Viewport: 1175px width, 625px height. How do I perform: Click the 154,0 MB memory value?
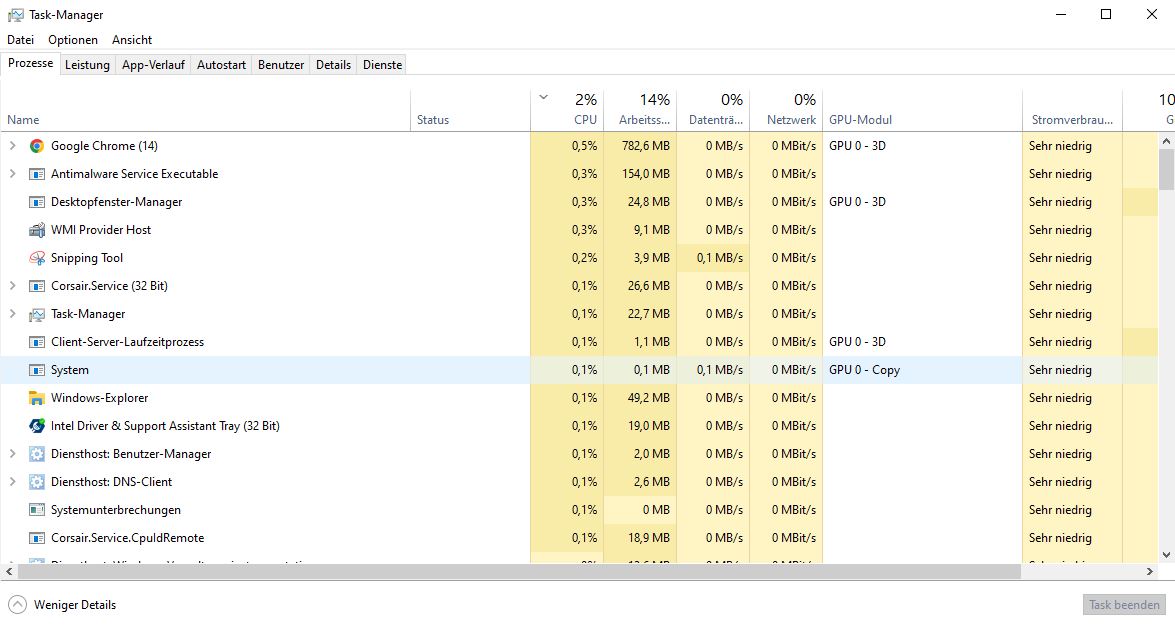(645, 174)
